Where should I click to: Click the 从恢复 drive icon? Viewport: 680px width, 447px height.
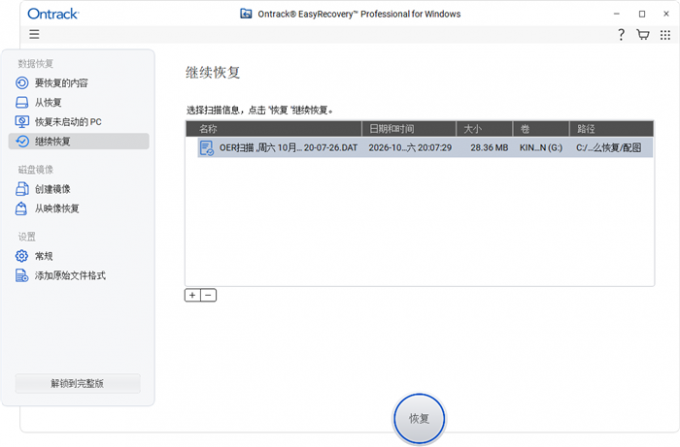point(22,102)
